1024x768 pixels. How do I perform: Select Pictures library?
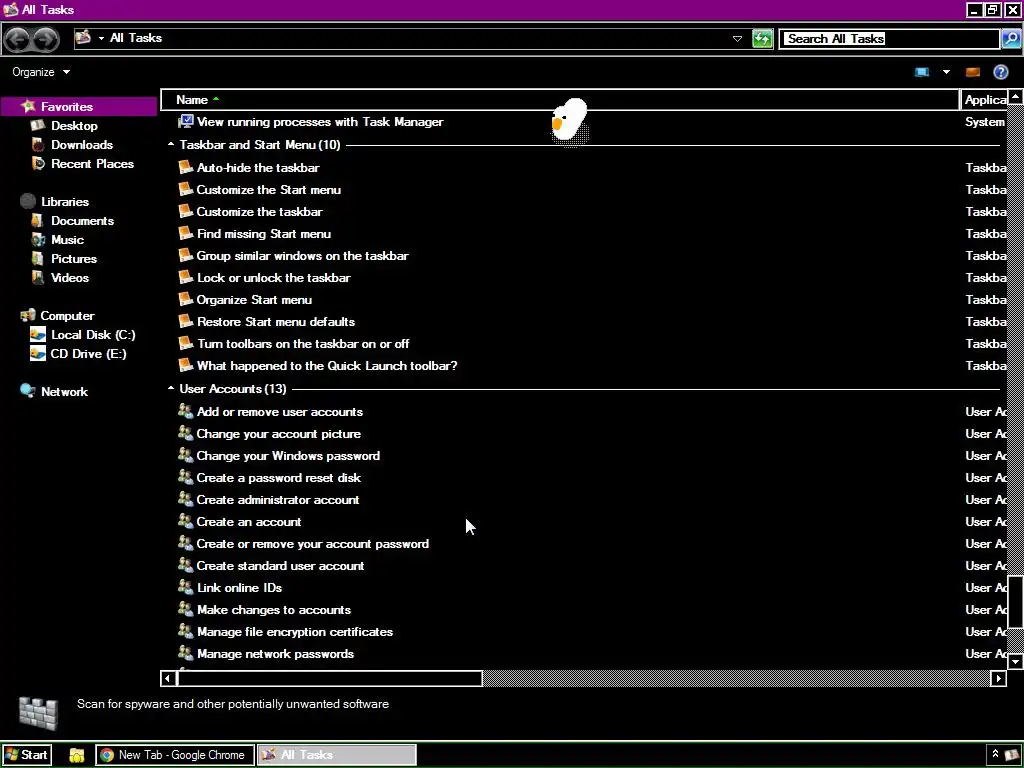tap(74, 259)
